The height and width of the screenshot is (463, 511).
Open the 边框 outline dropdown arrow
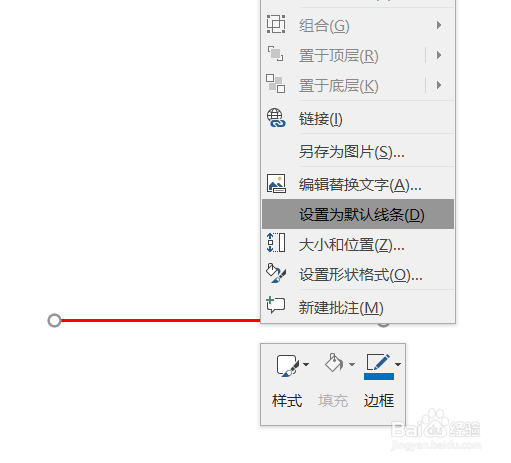pyautogui.click(x=398, y=364)
